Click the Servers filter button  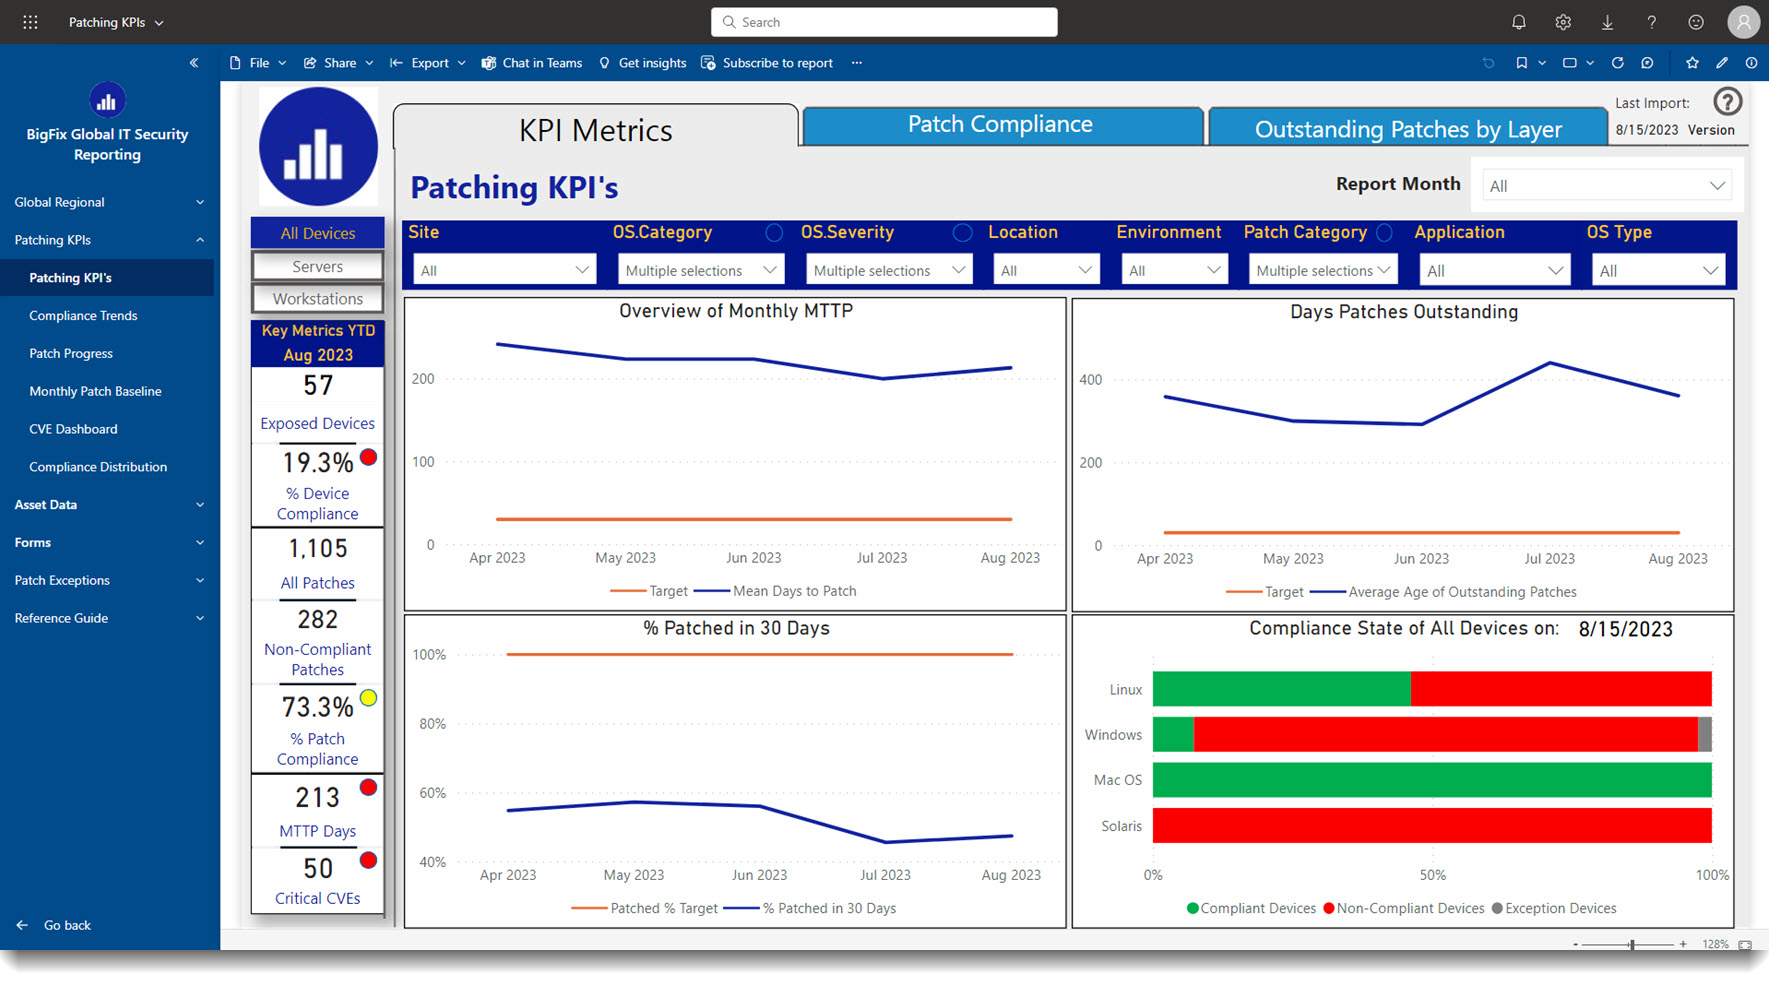317,266
